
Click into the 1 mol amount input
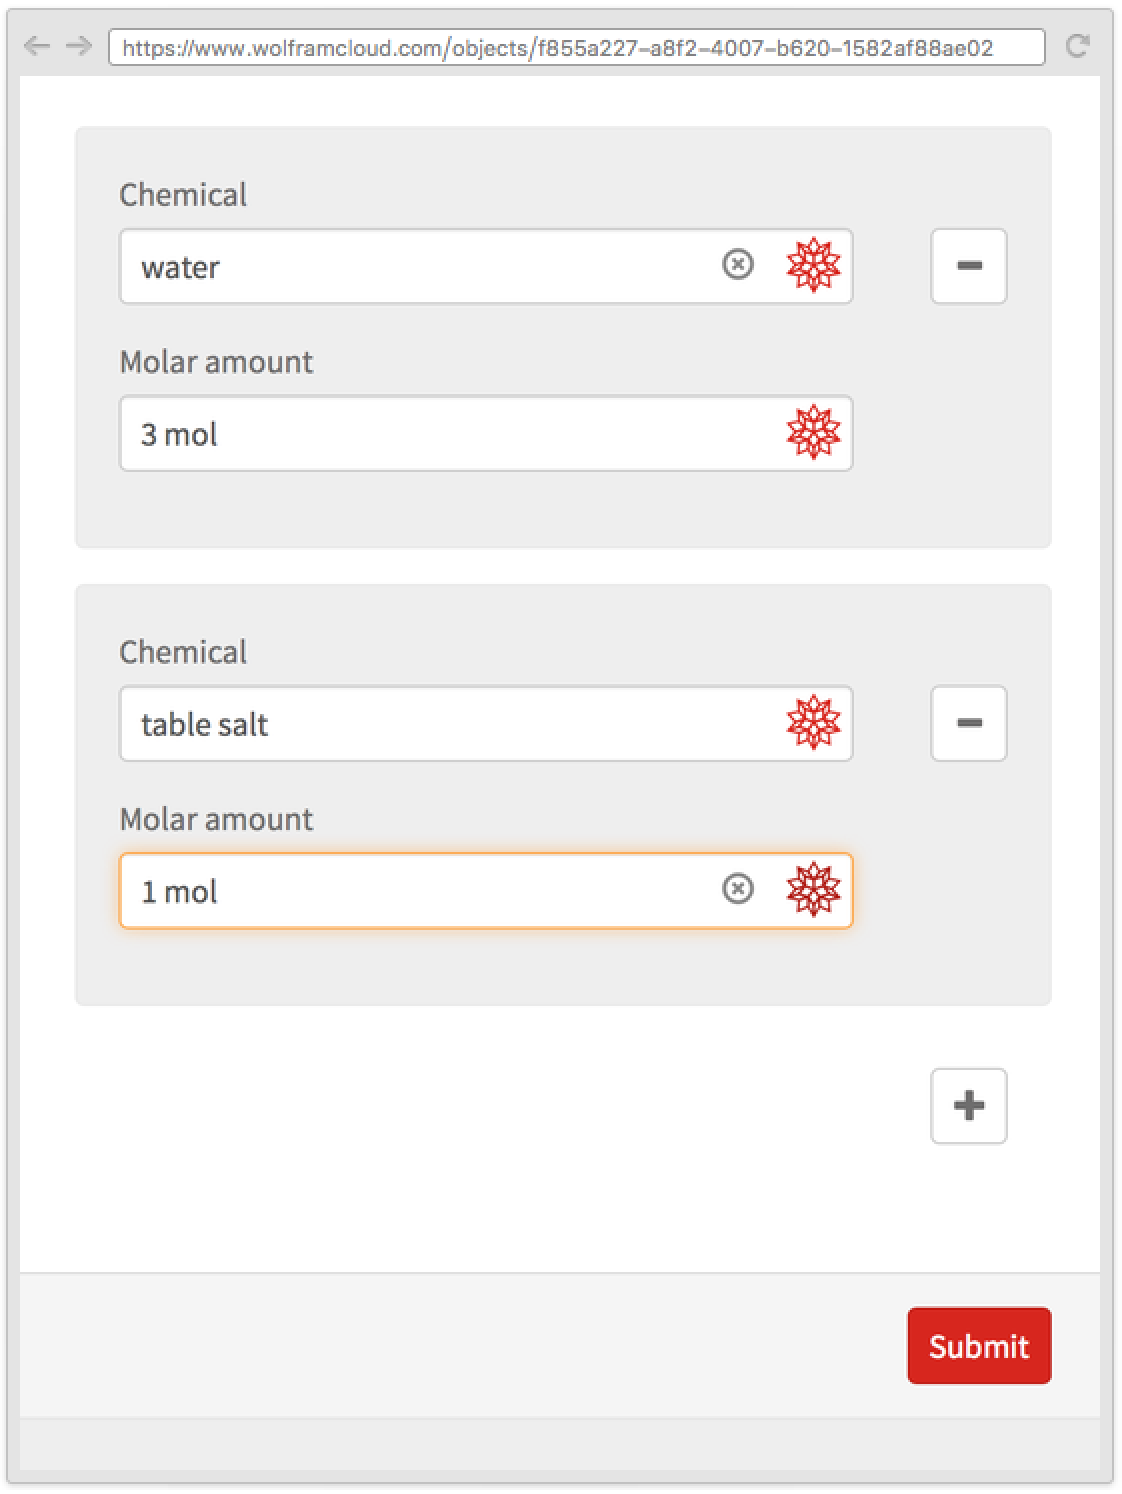click(x=420, y=891)
